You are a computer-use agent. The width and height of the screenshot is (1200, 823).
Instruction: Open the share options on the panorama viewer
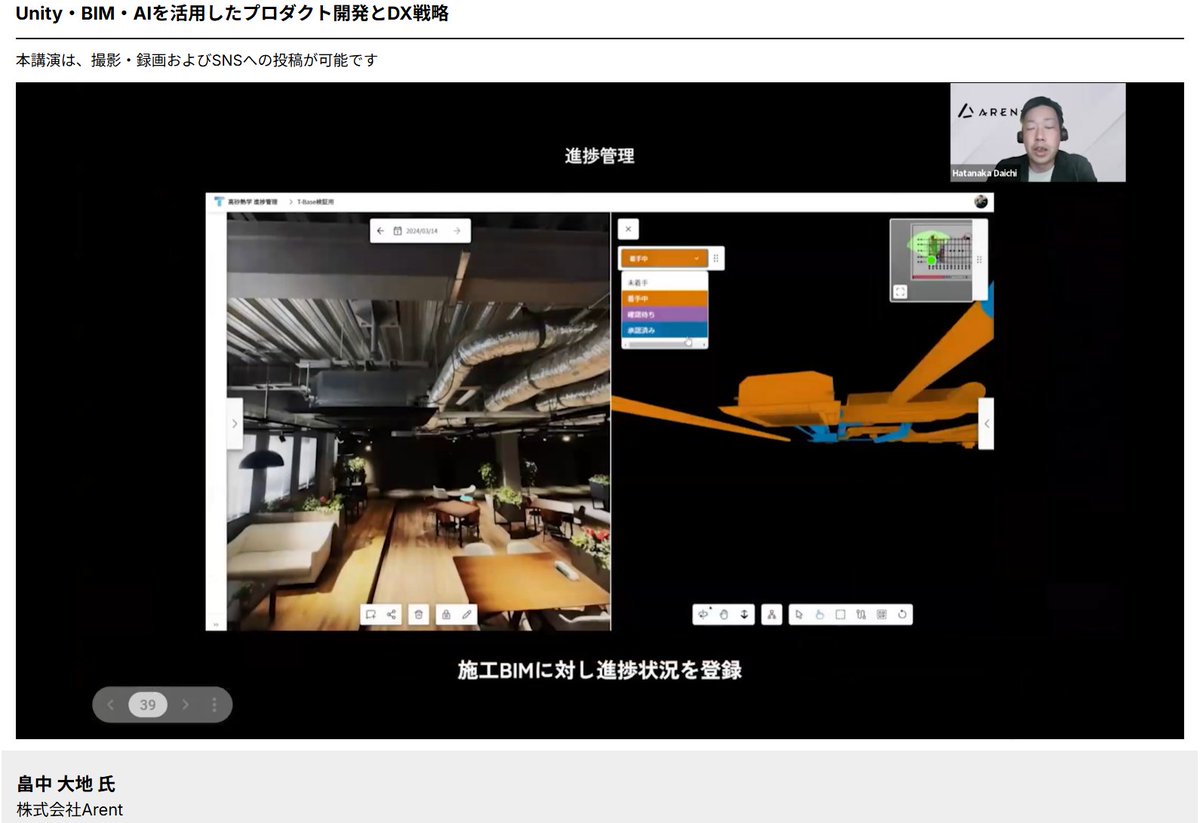[x=391, y=614]
